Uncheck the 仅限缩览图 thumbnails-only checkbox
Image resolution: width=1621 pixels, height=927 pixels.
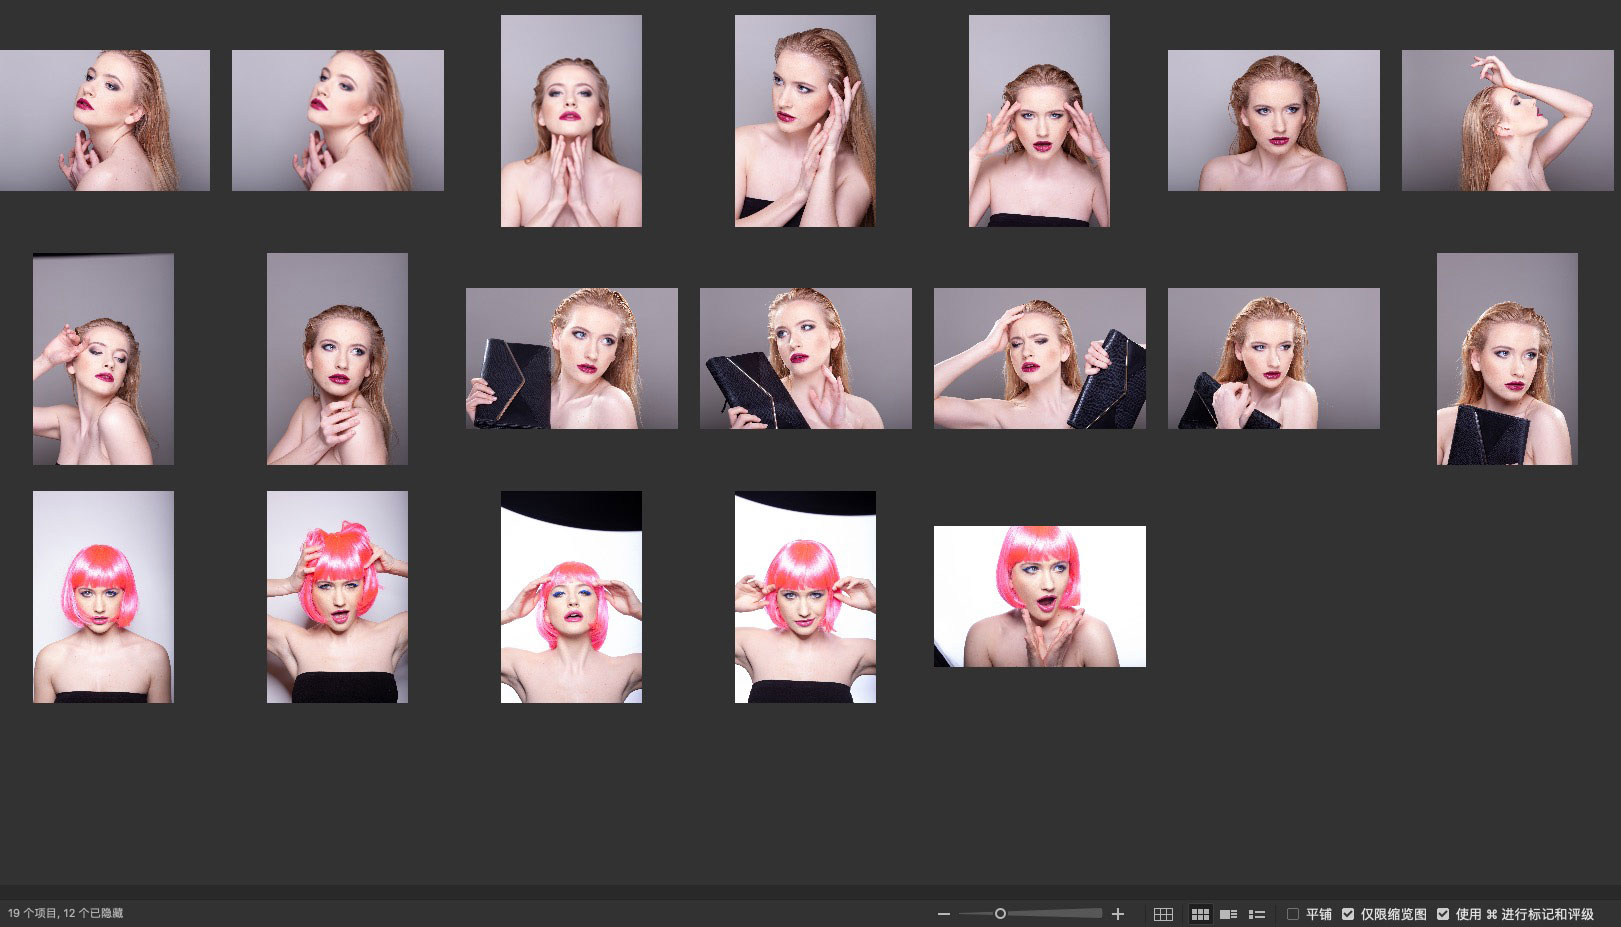tap(1348, 914)
